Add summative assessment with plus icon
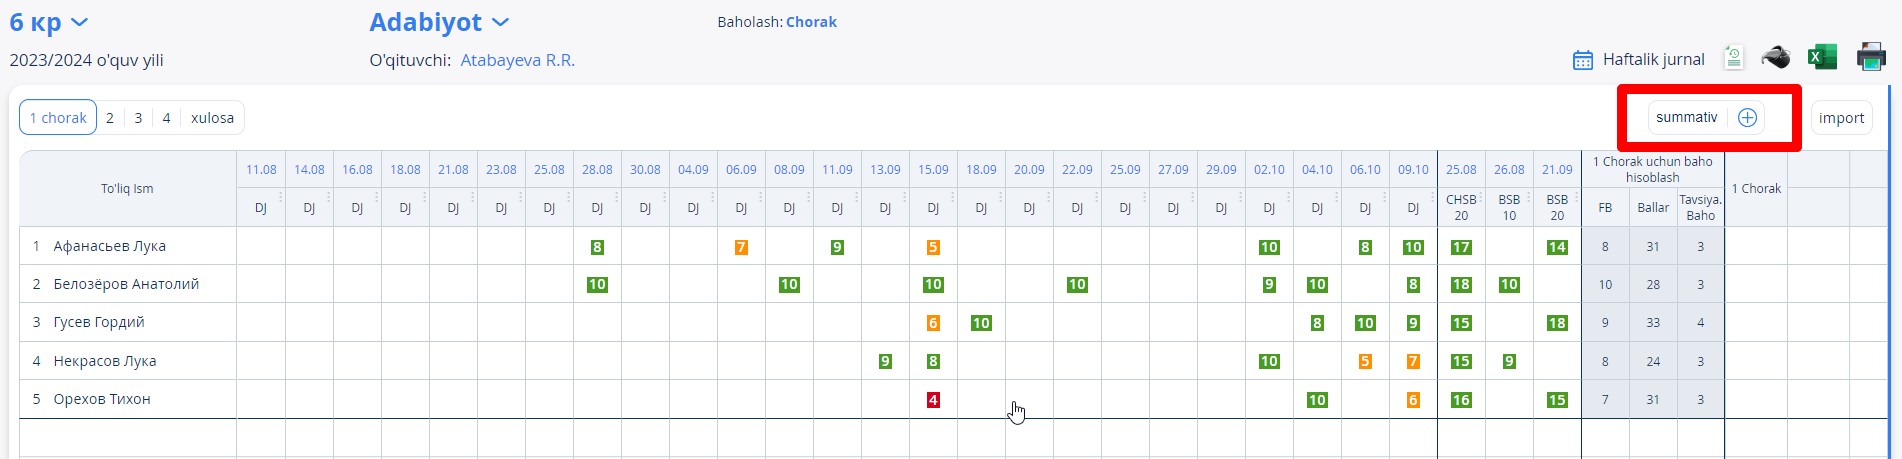Screen dimensions: 1902x459 (1747, 118)
